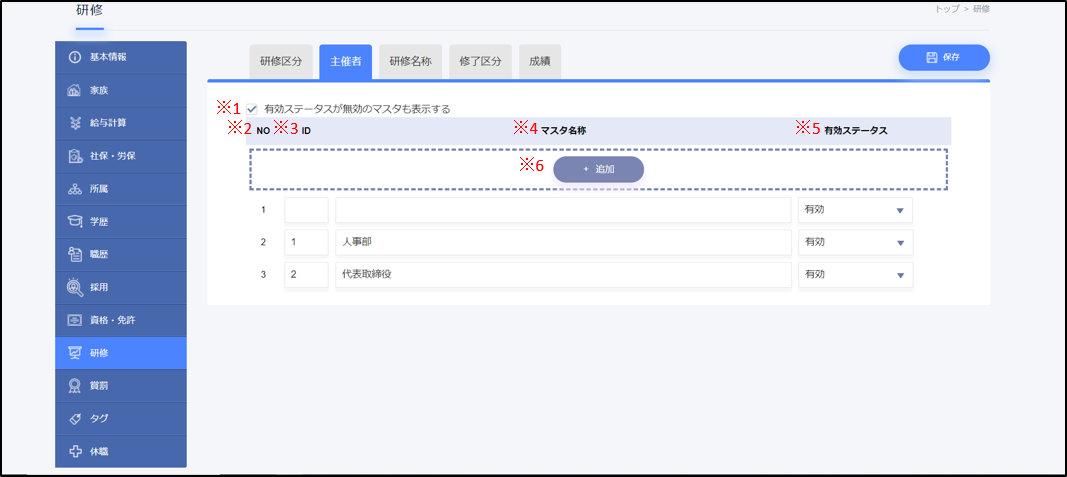Open the status dropdown for row 1

coord(855,210)
